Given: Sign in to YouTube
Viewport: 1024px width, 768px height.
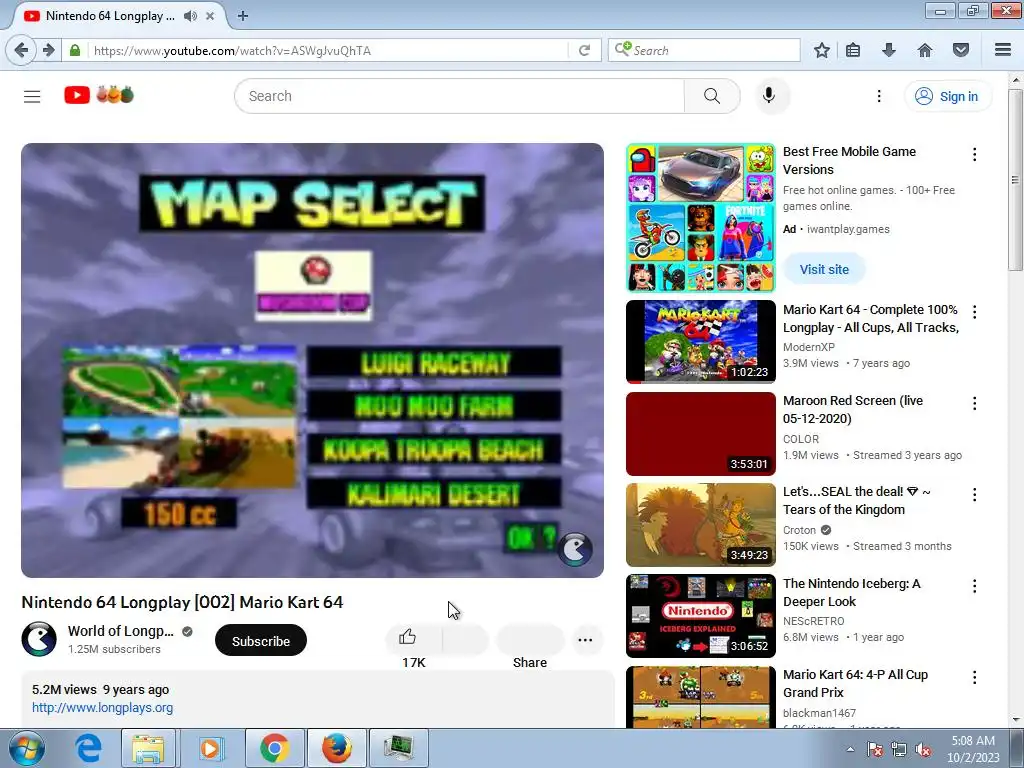Looking at the screenshot, I should click(946, 96).
